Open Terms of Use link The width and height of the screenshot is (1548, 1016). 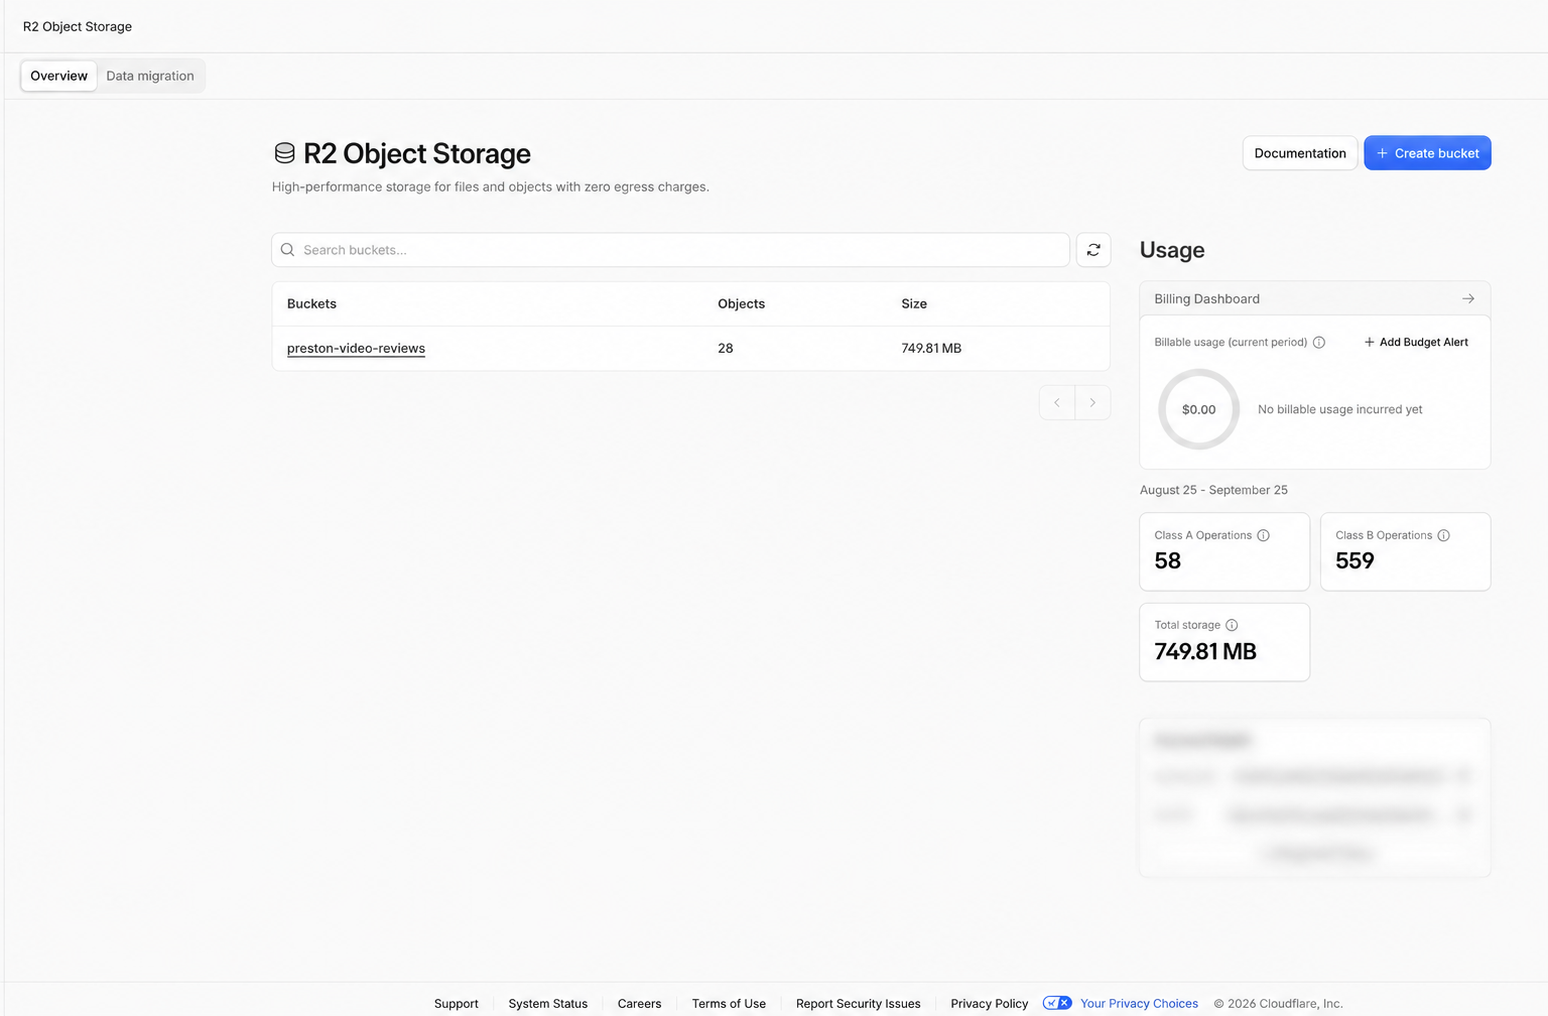pyautogui.click(x=729, y=1003)
